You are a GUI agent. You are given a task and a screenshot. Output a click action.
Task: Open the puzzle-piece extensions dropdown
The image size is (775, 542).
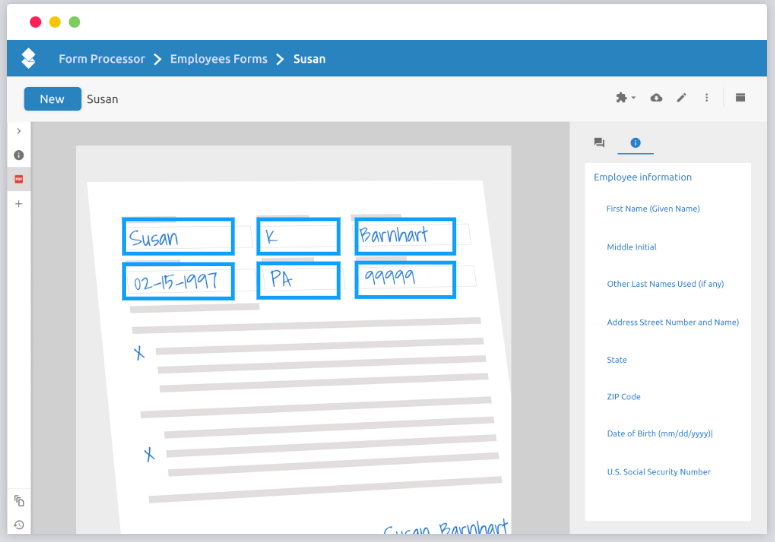[625, 98]
